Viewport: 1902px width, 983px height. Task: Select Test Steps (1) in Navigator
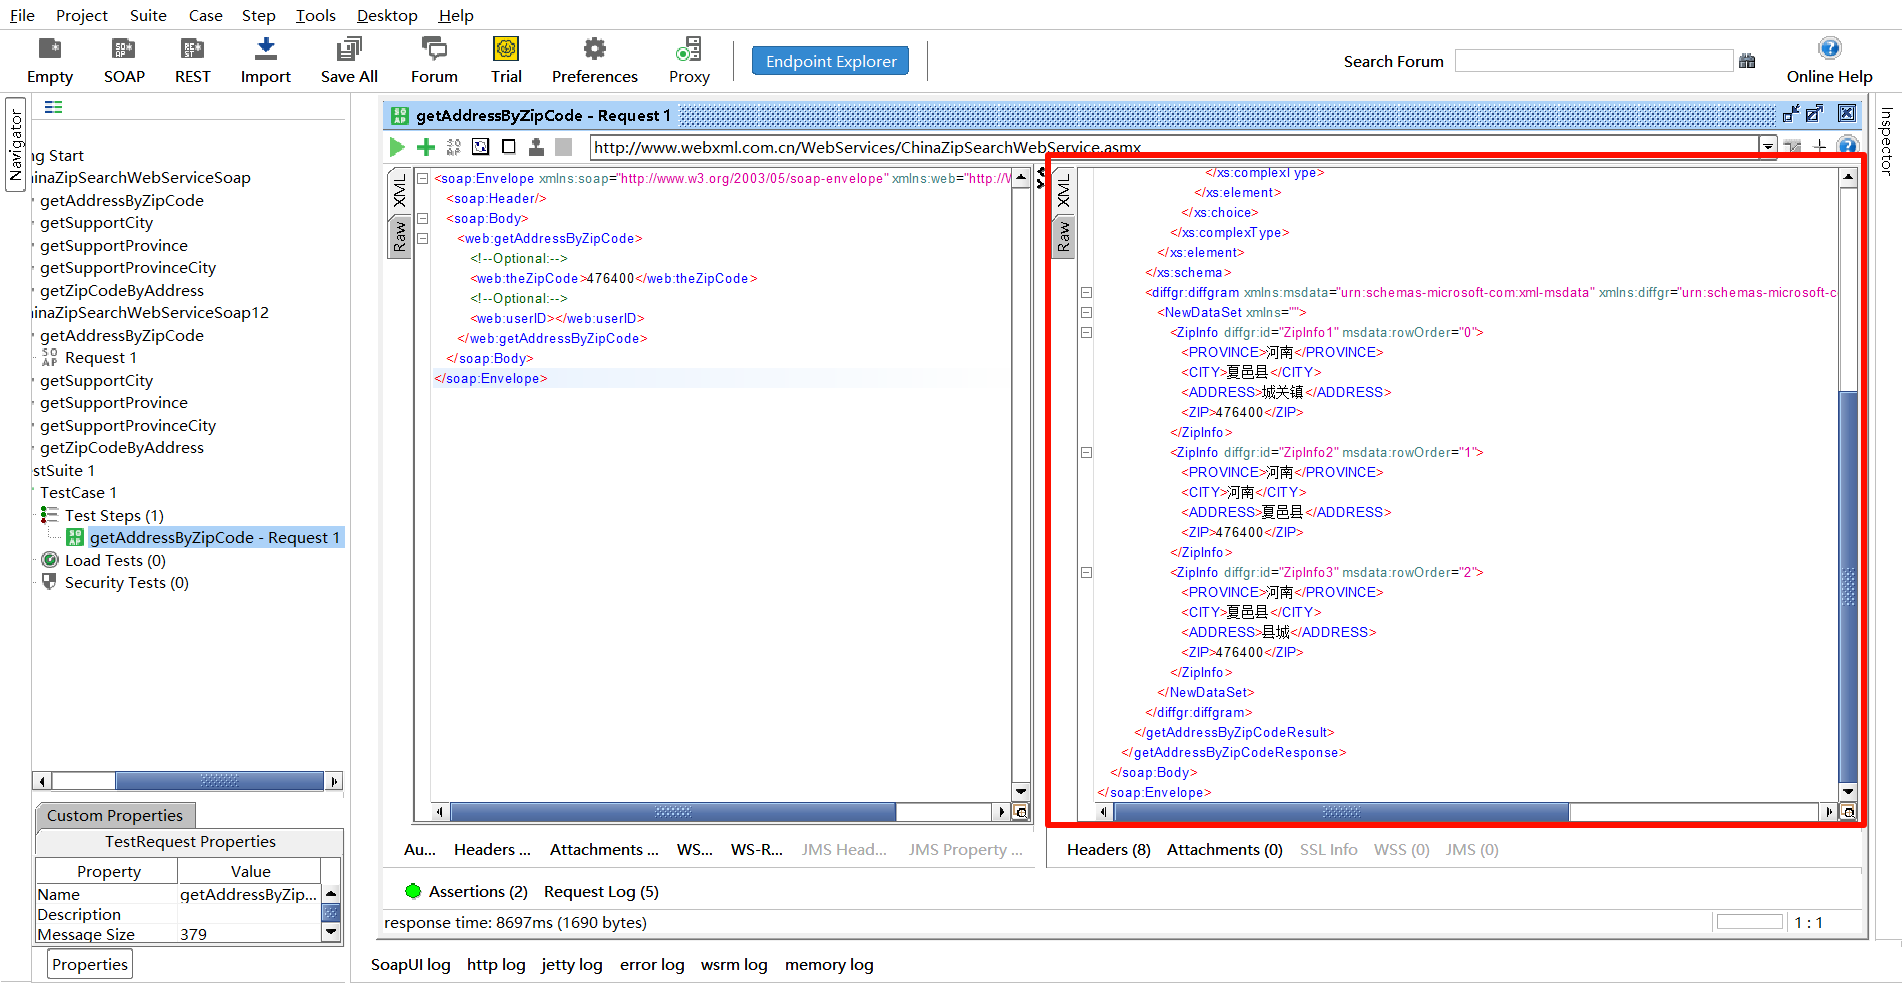[114, 516]
